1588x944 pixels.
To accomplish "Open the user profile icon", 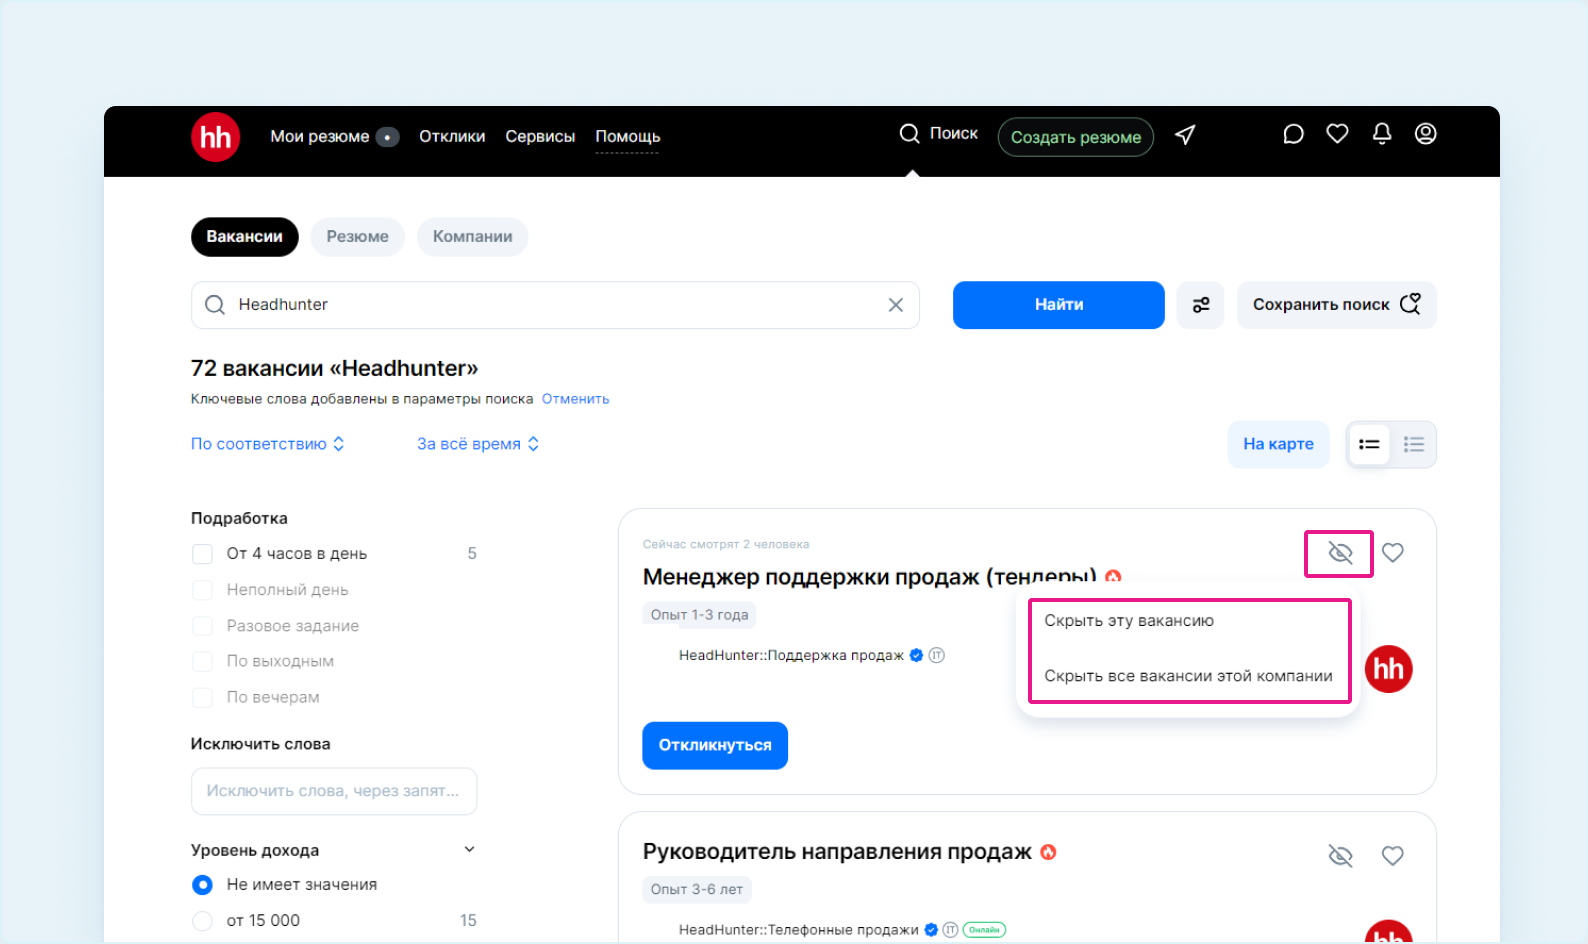I will click(x=1426, y=134).
